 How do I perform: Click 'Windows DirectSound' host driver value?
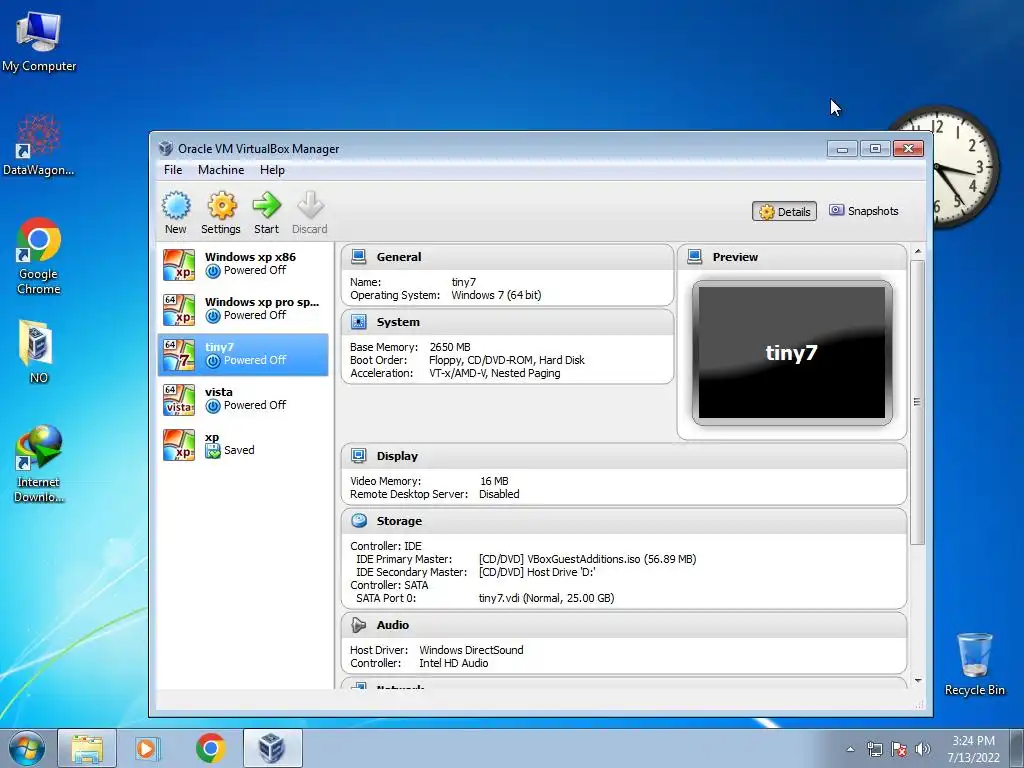pos(472,650)
